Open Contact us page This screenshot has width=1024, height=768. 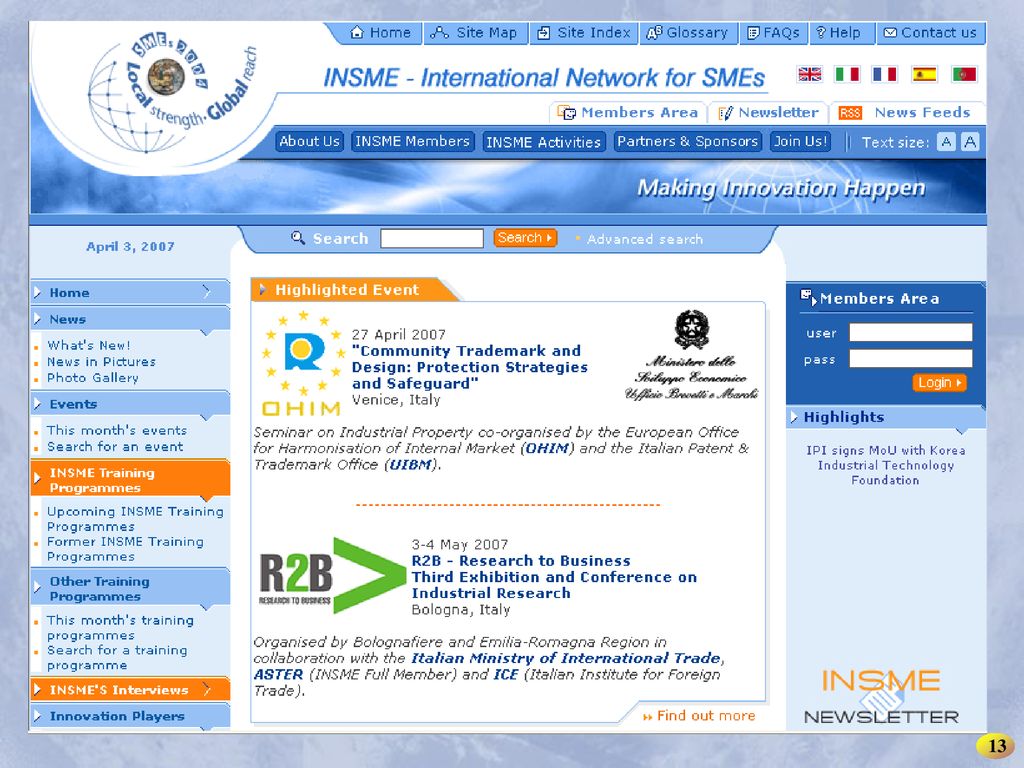point(930,33)
